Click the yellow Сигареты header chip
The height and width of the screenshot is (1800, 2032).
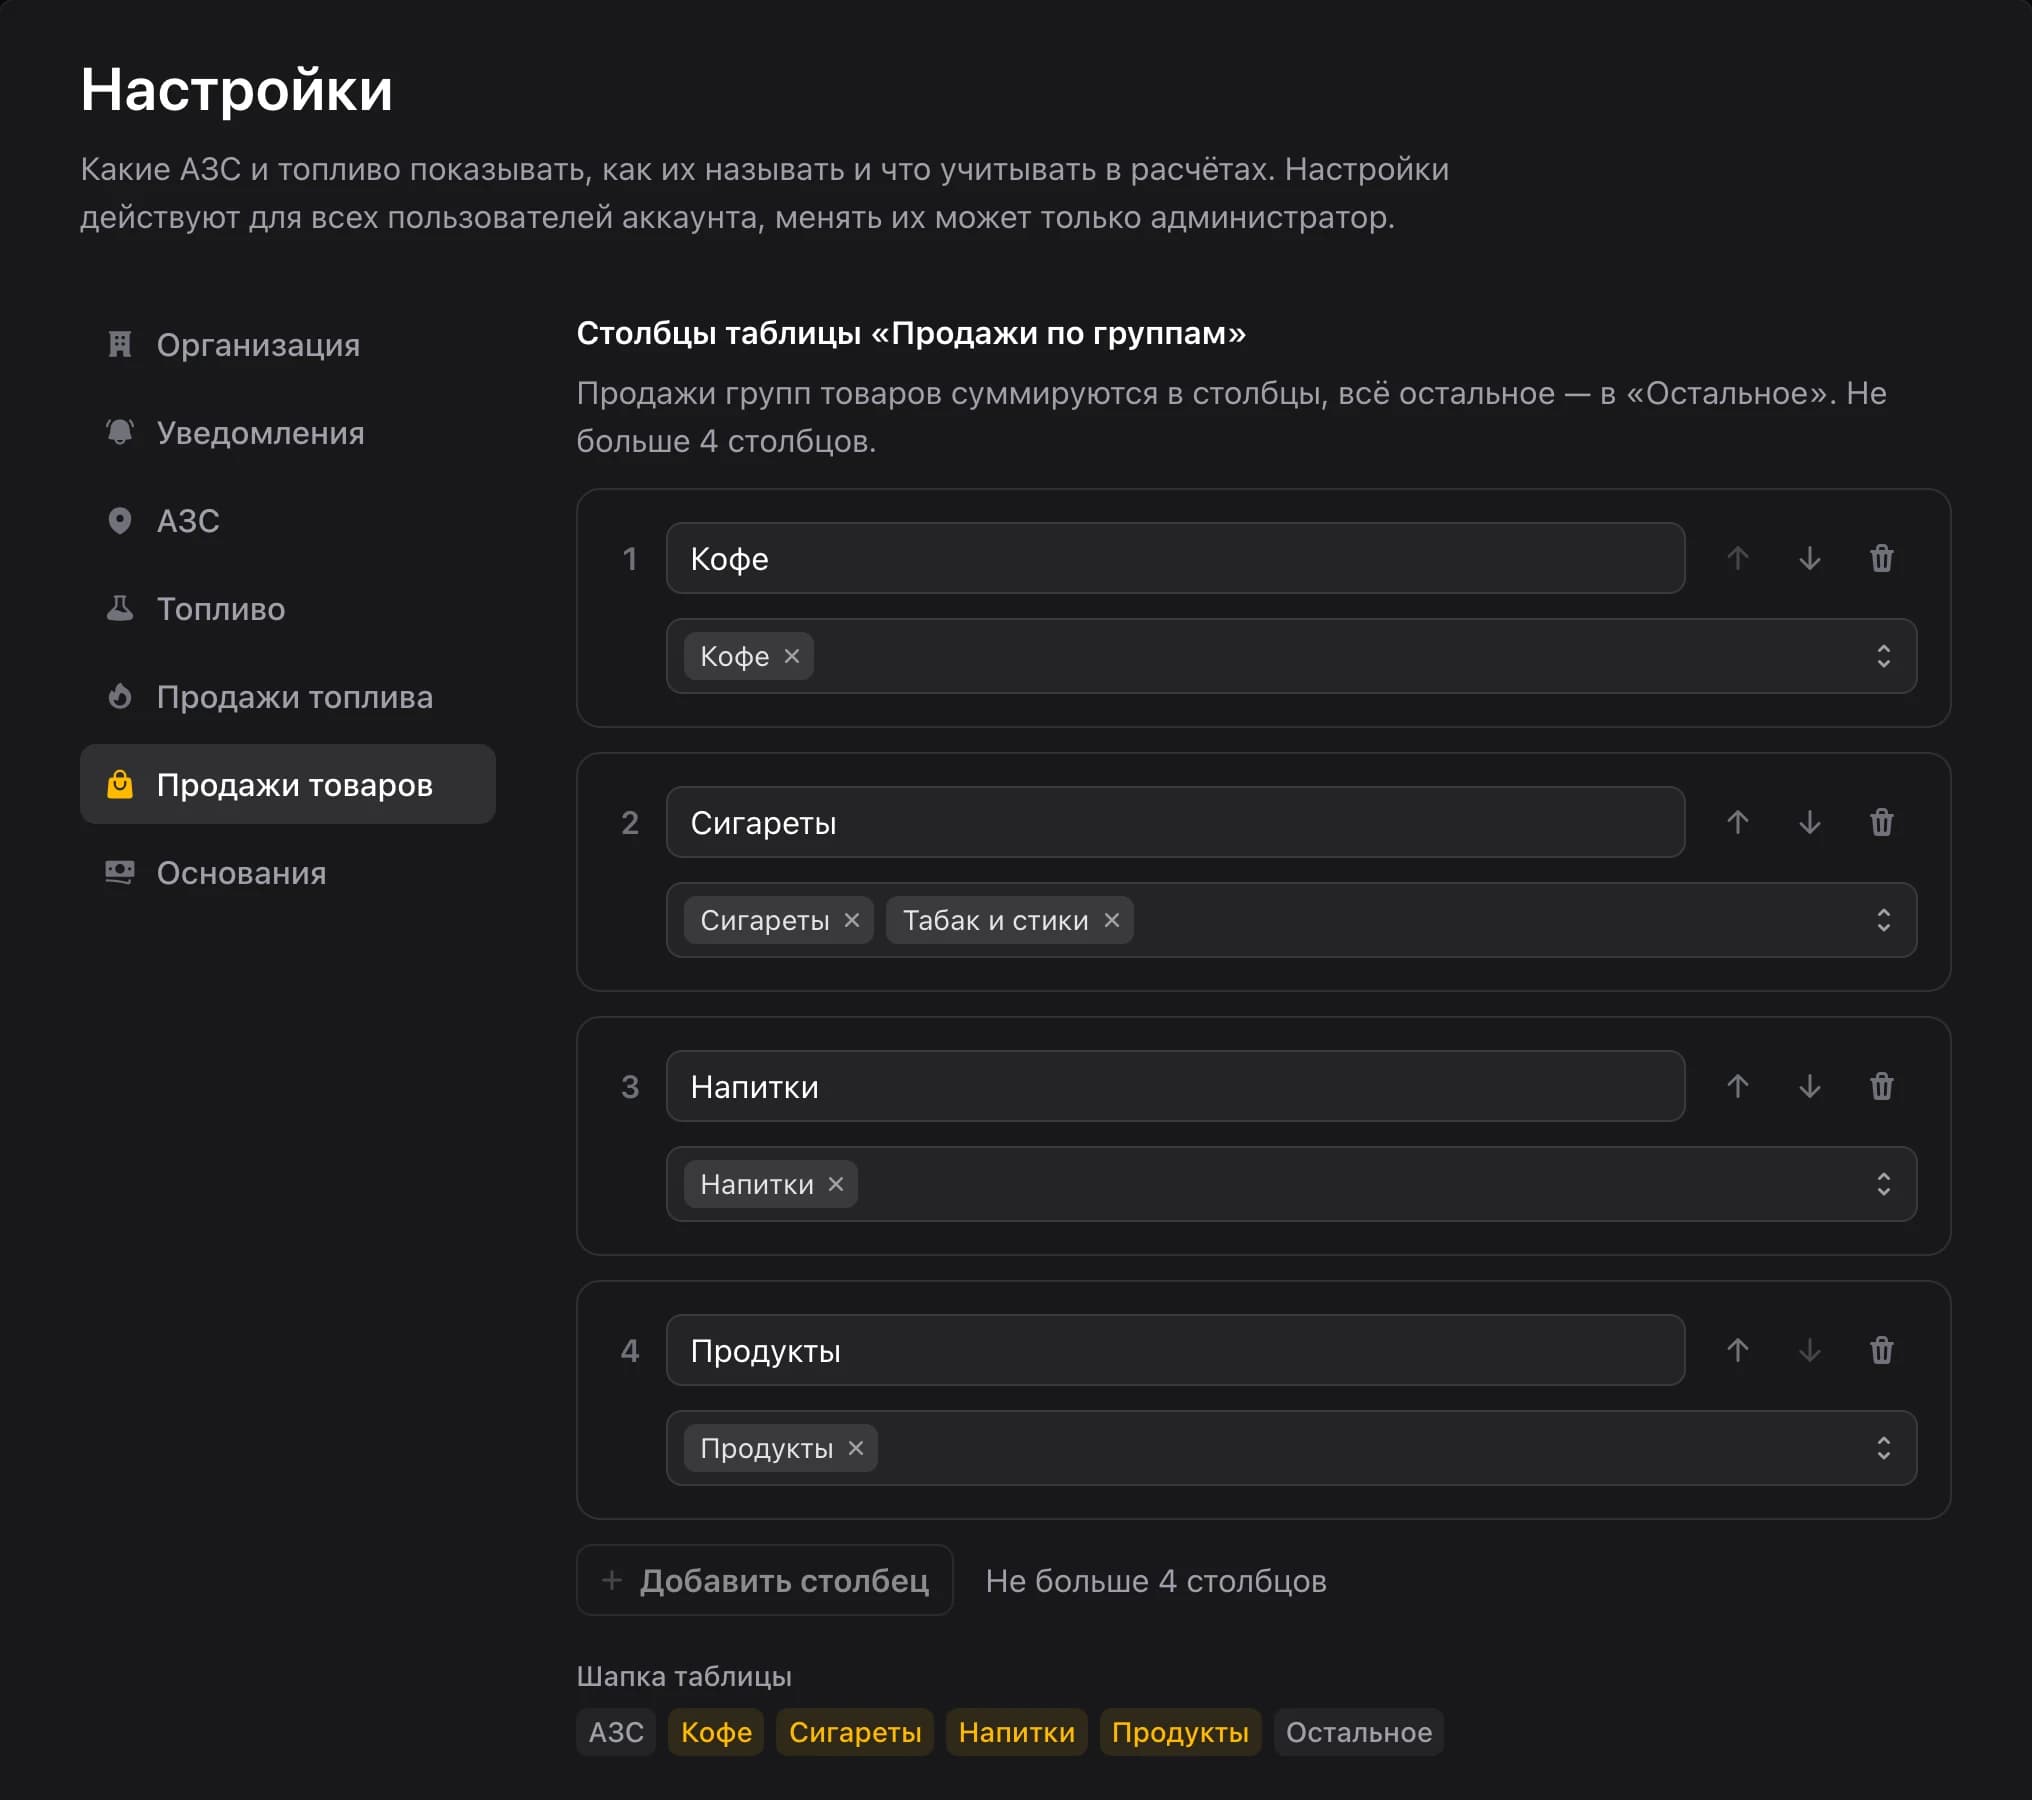coord(855,1732)
